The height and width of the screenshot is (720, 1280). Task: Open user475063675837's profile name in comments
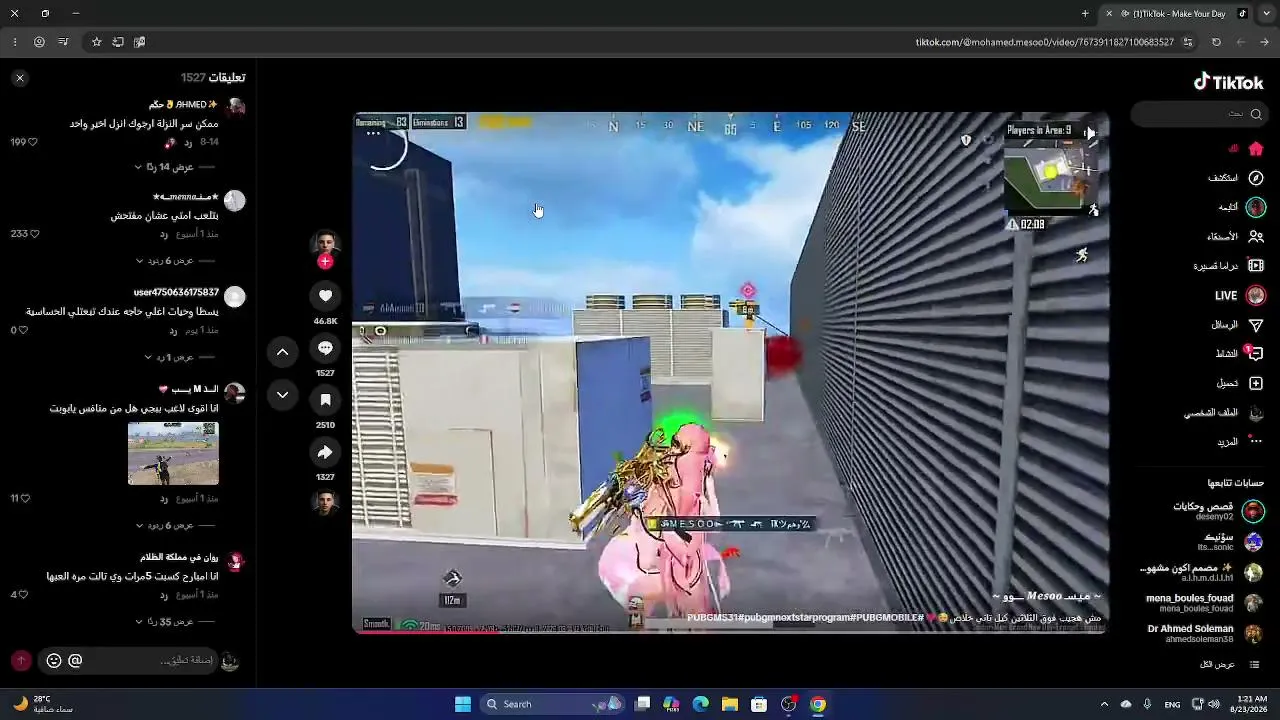176,292
